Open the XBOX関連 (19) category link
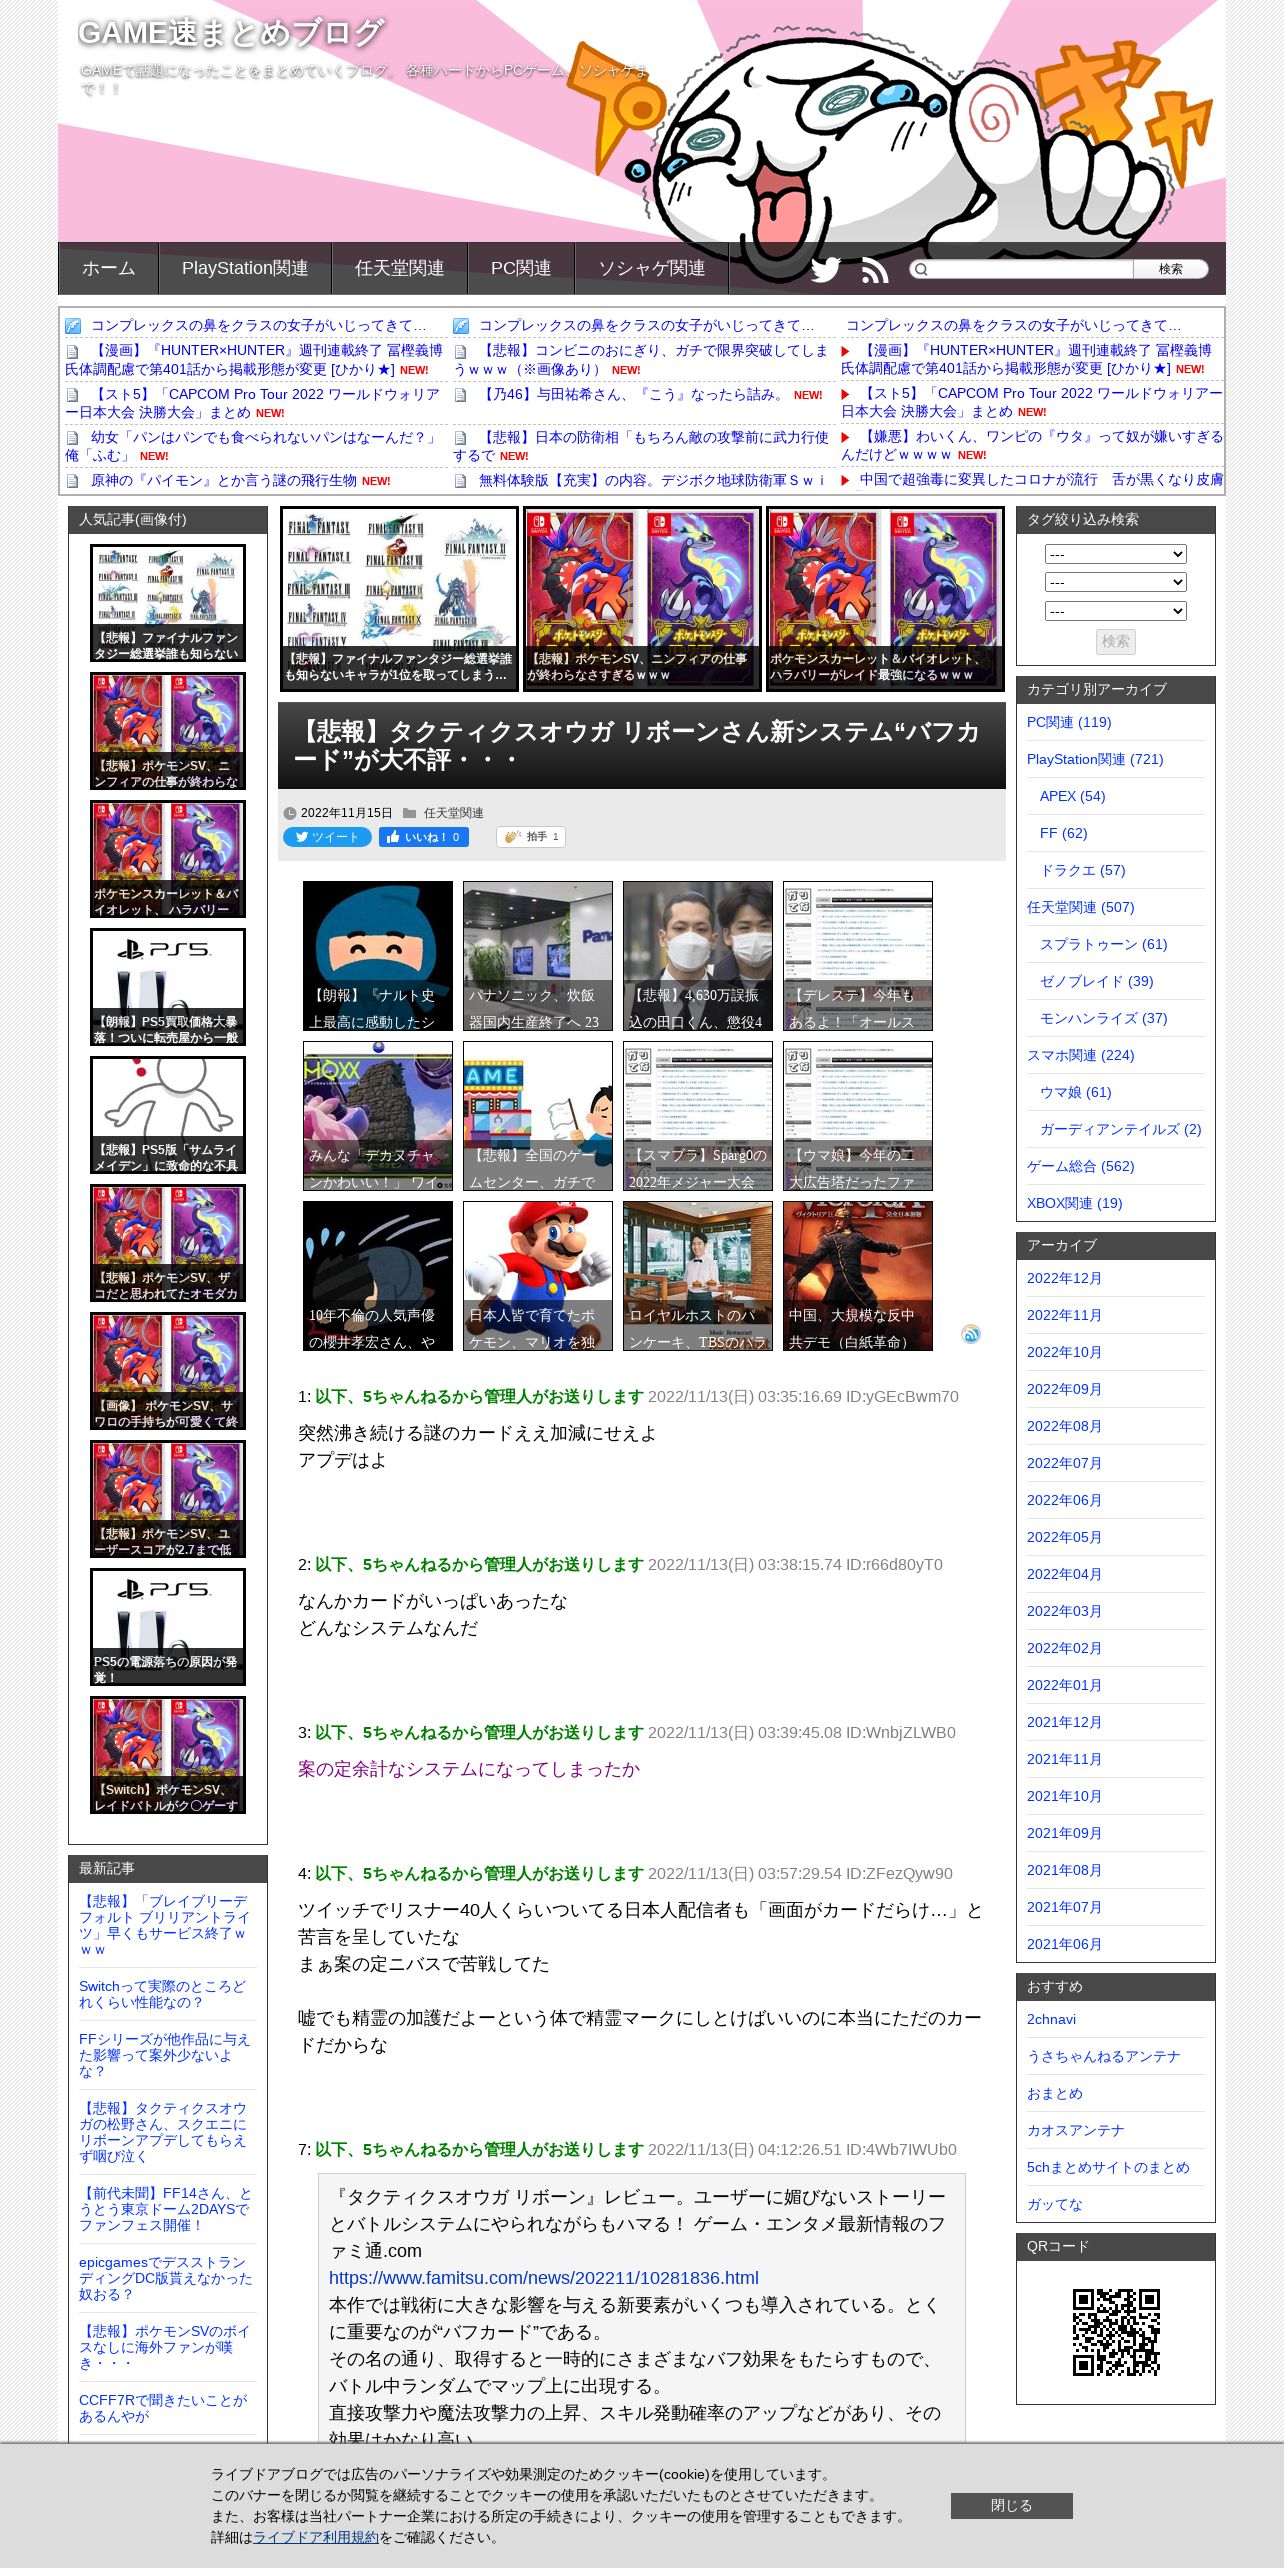This screenshot has width=1284, height=2568. tap(1074, 1203)
